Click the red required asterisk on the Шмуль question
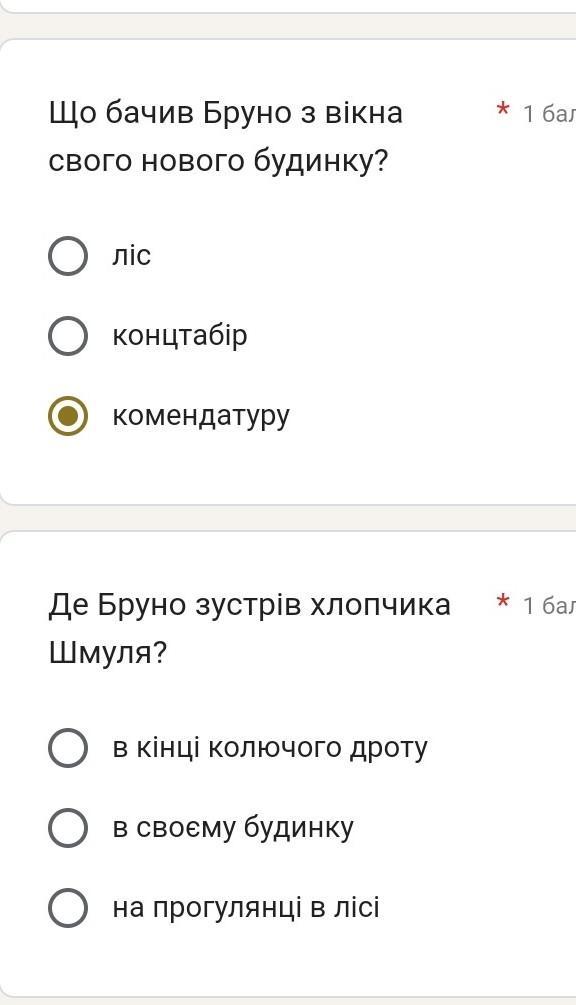 [503, 601]
